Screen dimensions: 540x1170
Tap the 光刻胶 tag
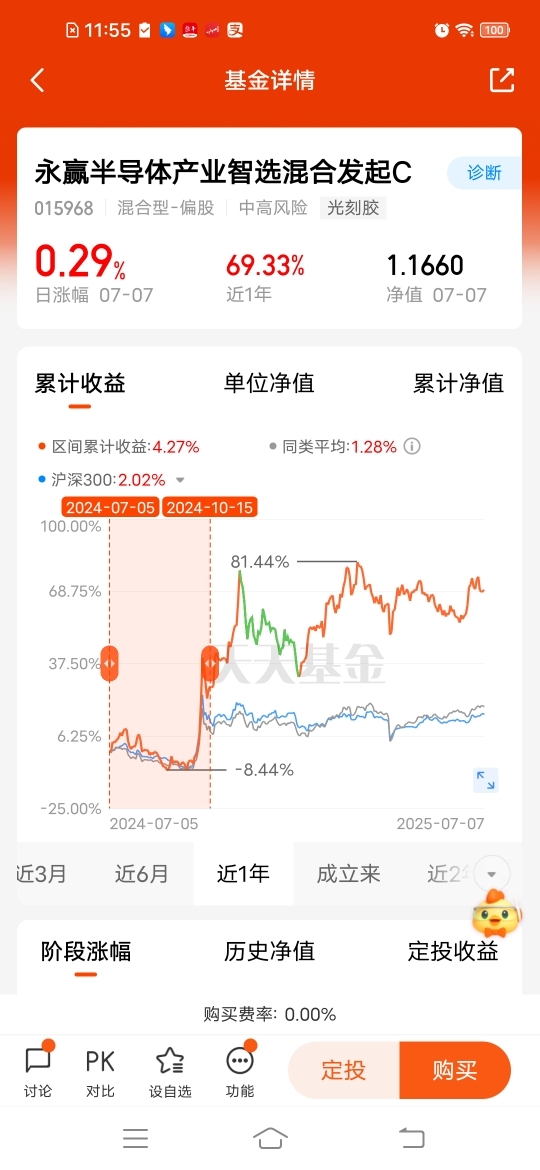tap(354, 207)
